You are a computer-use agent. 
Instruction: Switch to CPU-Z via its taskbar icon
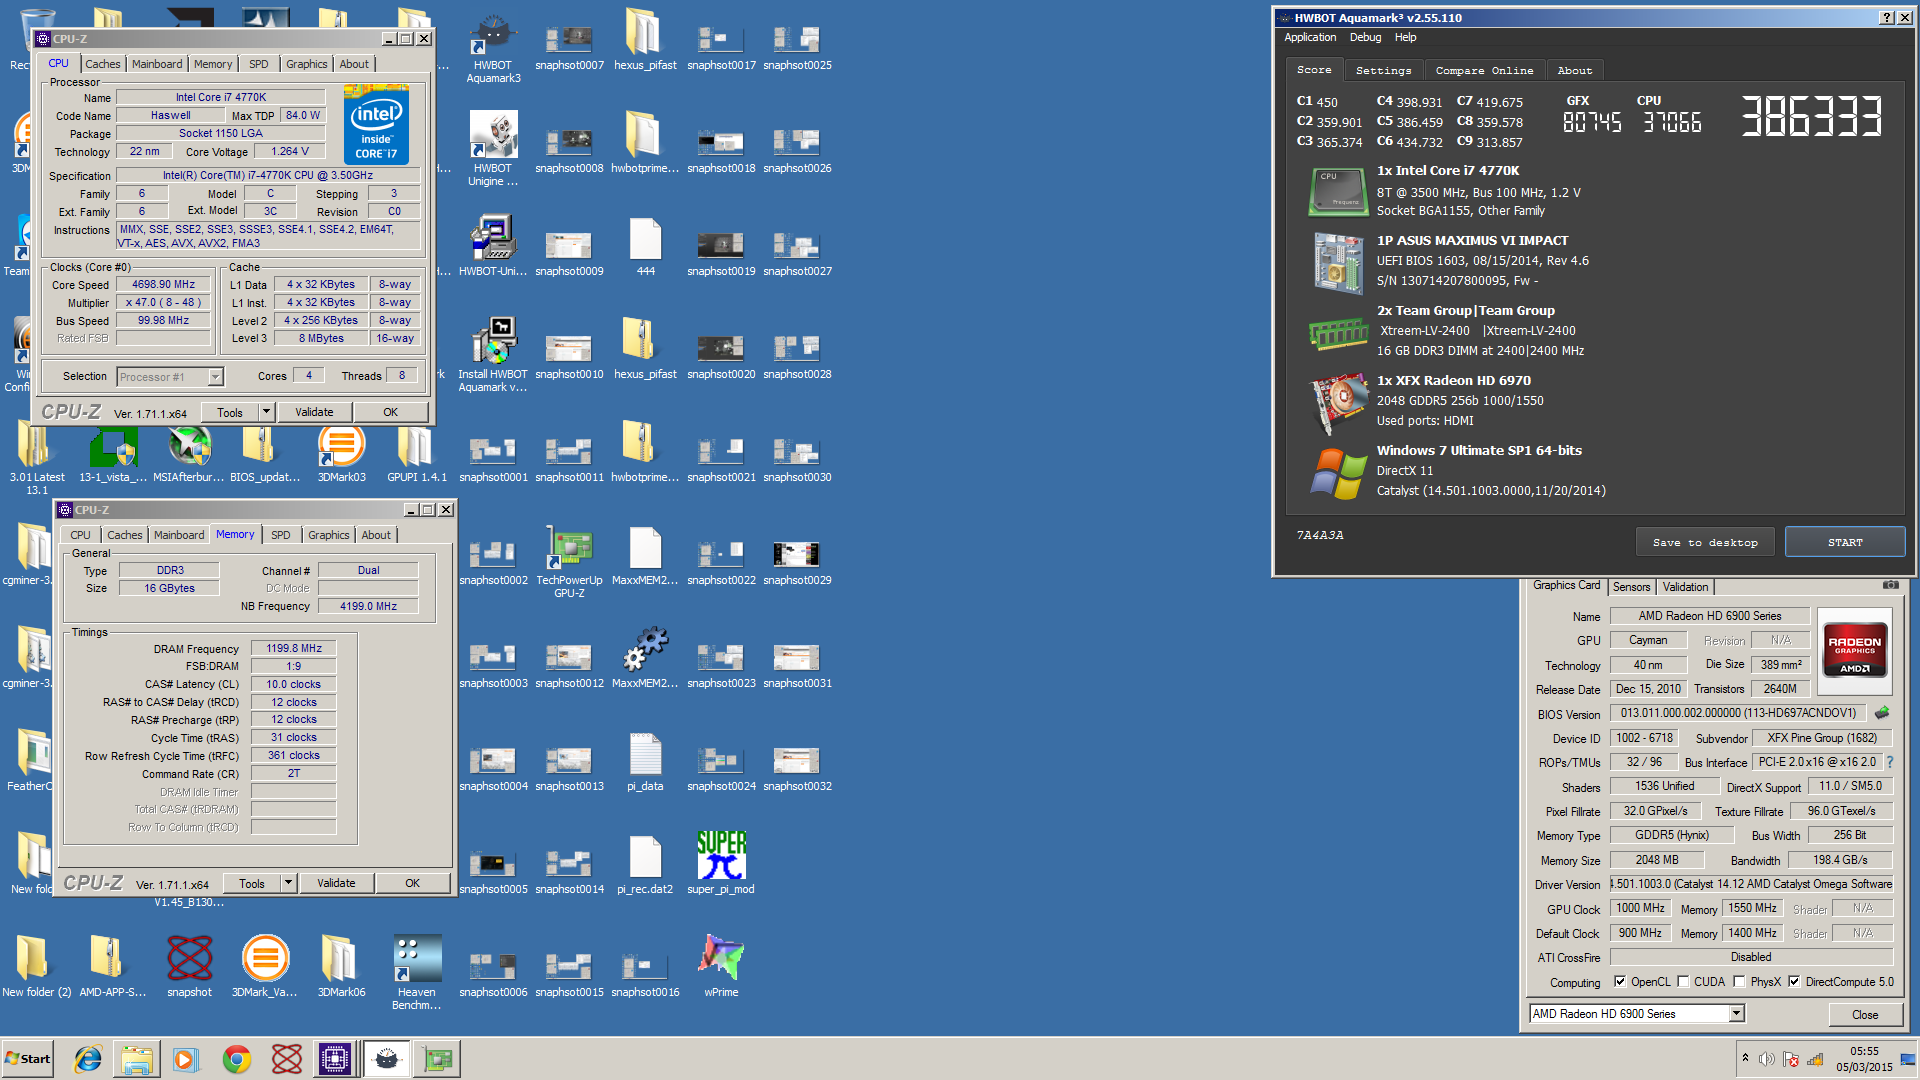tap(335, 1059)
